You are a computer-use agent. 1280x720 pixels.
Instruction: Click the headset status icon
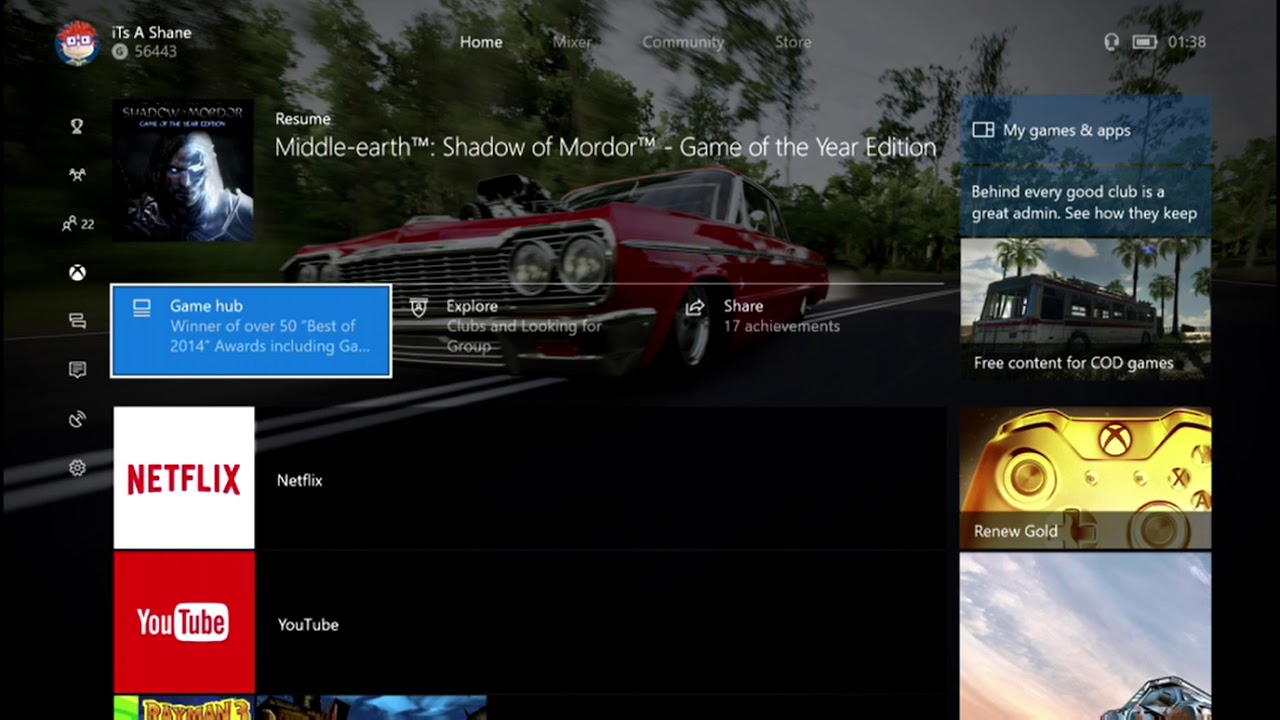1111,42
